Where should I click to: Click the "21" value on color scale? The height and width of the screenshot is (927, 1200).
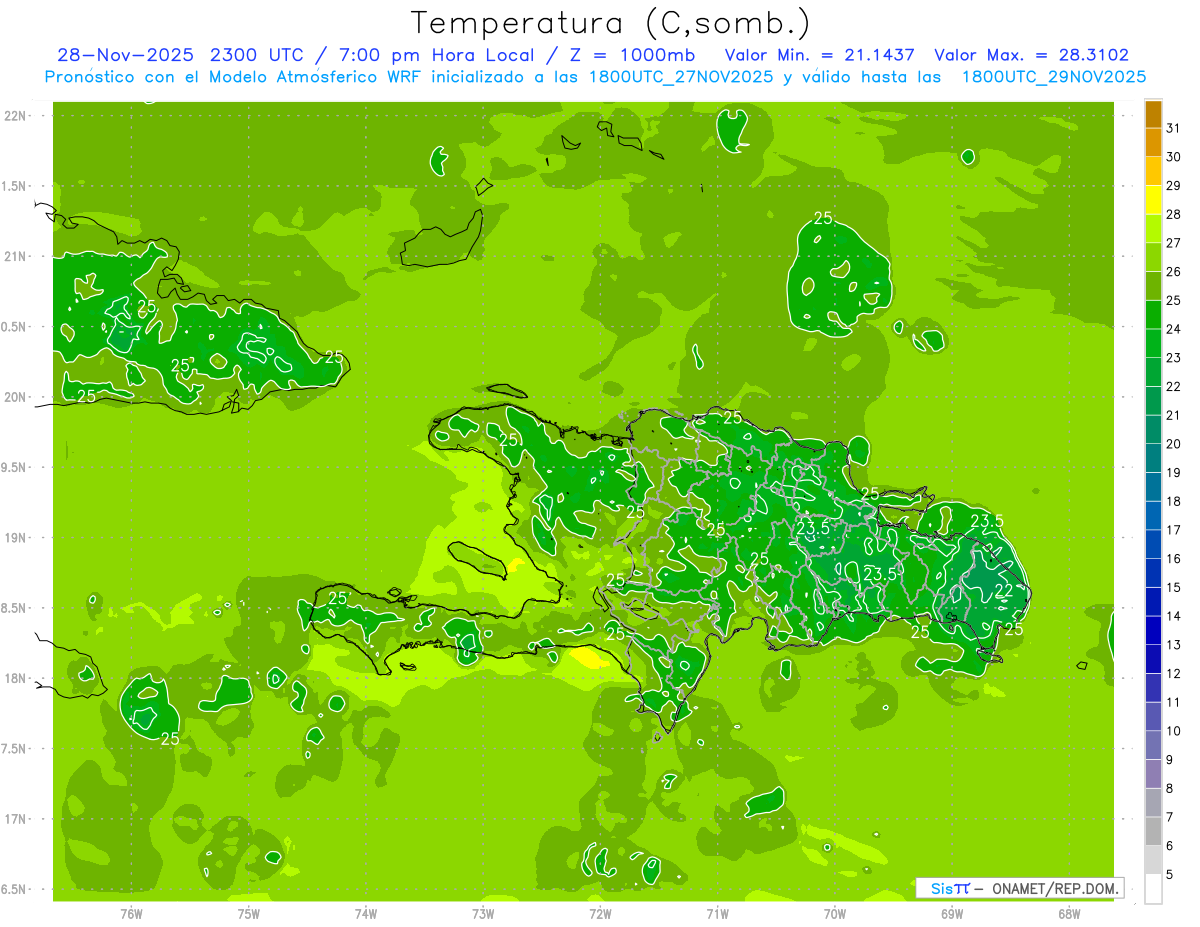[x=1174, y=415]
